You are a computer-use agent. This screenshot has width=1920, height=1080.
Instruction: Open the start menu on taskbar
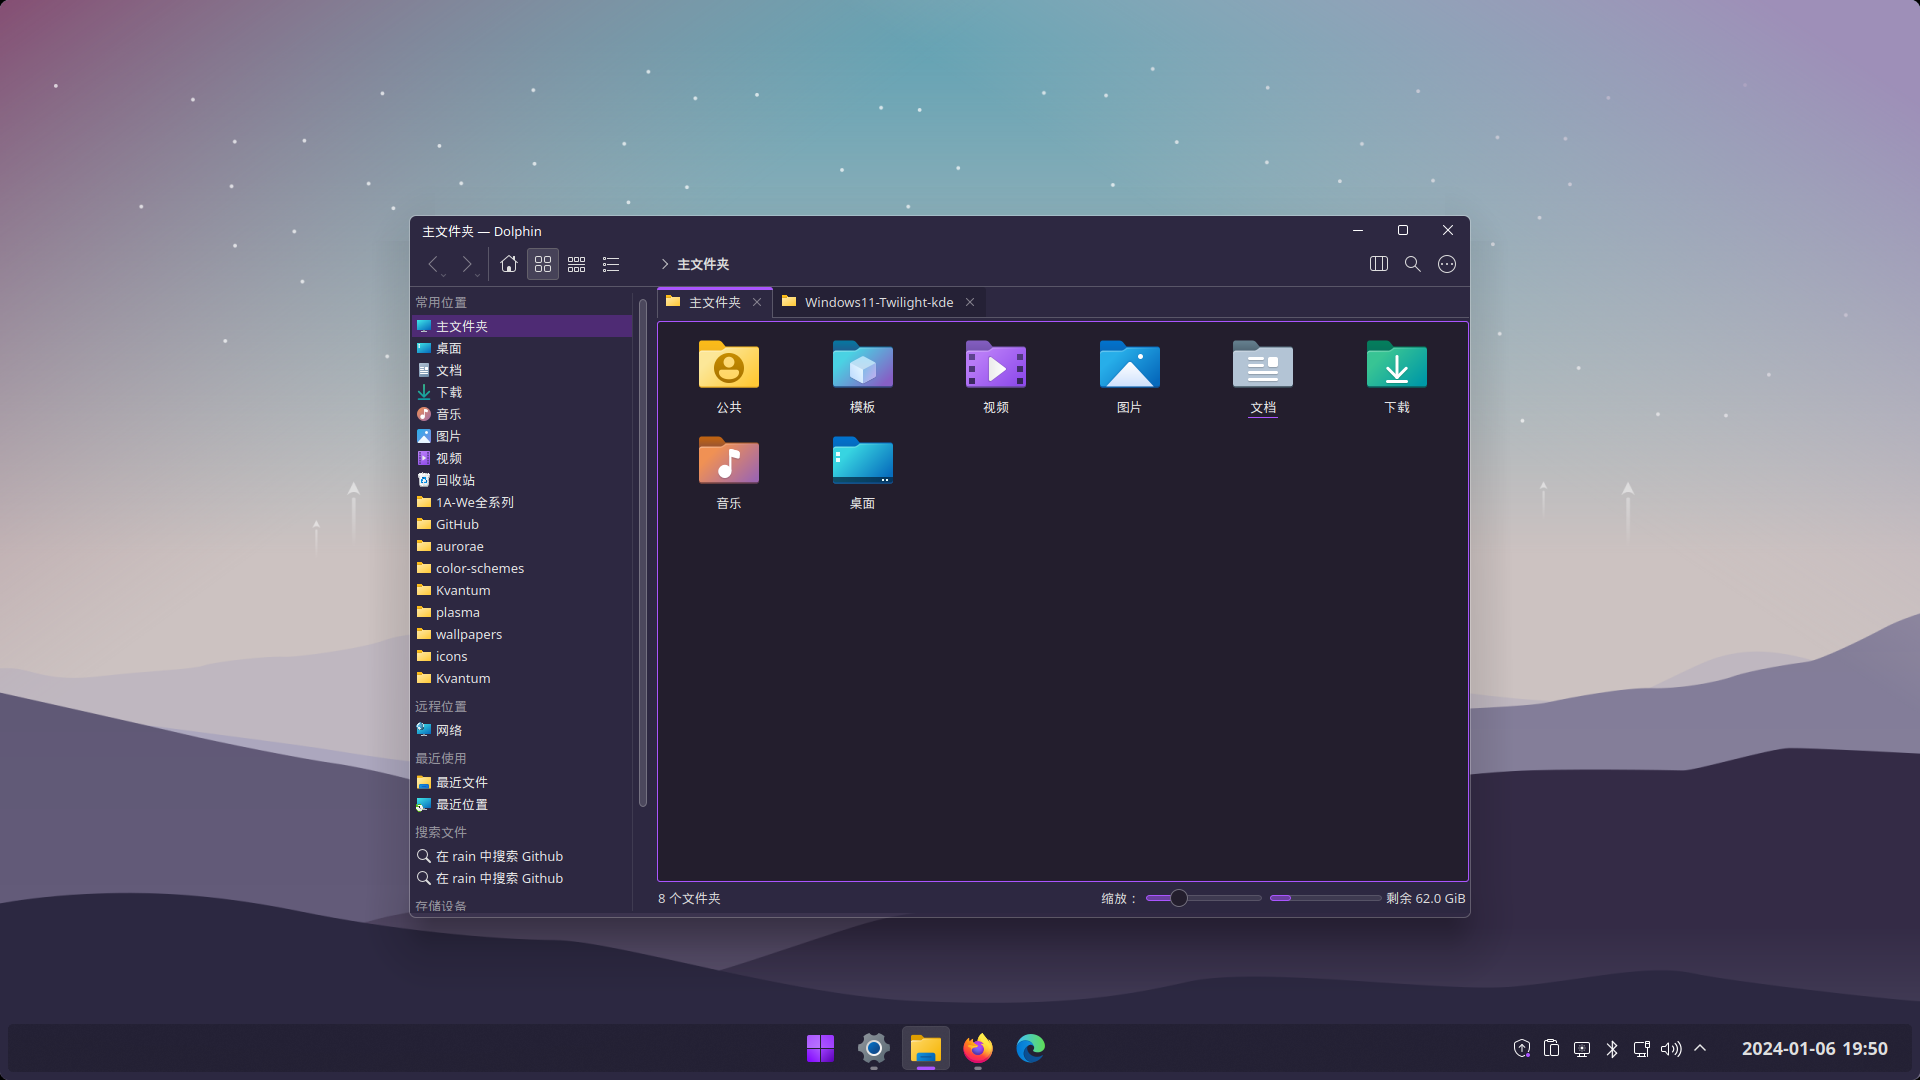click(x=820, y=1048)
